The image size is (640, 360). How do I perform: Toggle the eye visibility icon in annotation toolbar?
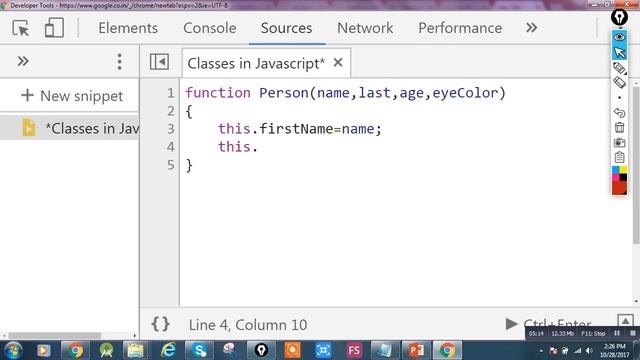[619, 37]
